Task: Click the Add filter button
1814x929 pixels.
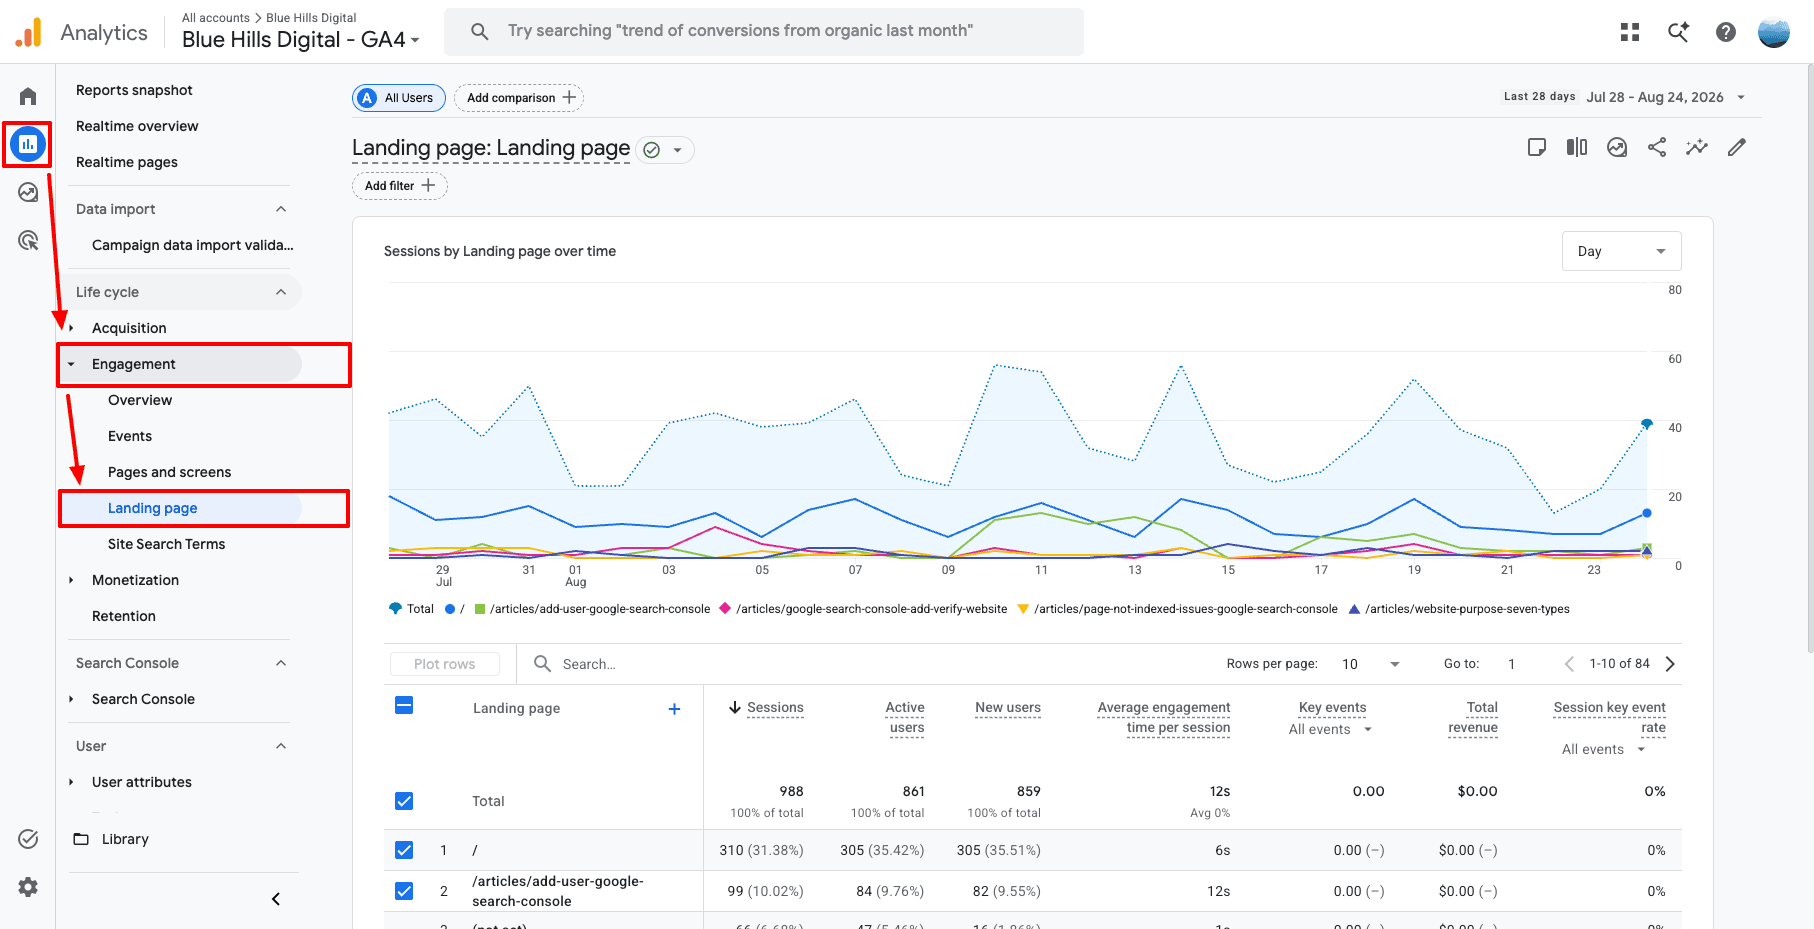Action: pos(400,186)
